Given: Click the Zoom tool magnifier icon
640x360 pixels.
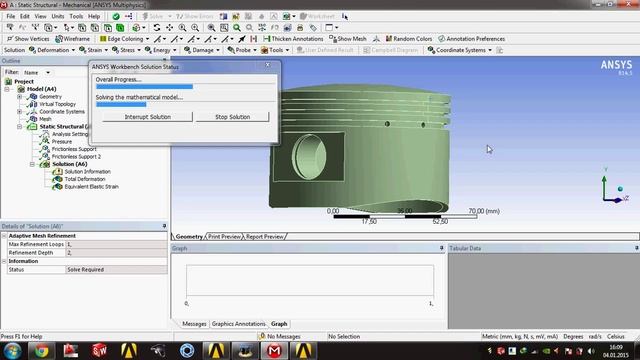Looking at the screenshot, I should tap(182, 28).
